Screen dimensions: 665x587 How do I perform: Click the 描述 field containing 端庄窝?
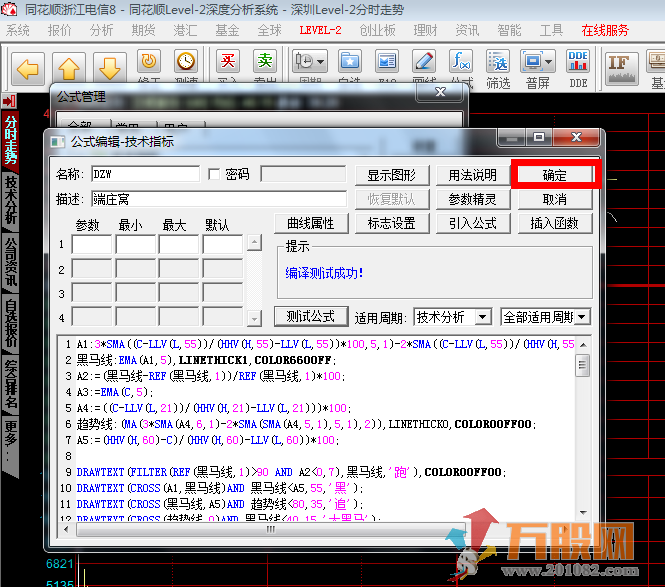(x=219, y=198)
